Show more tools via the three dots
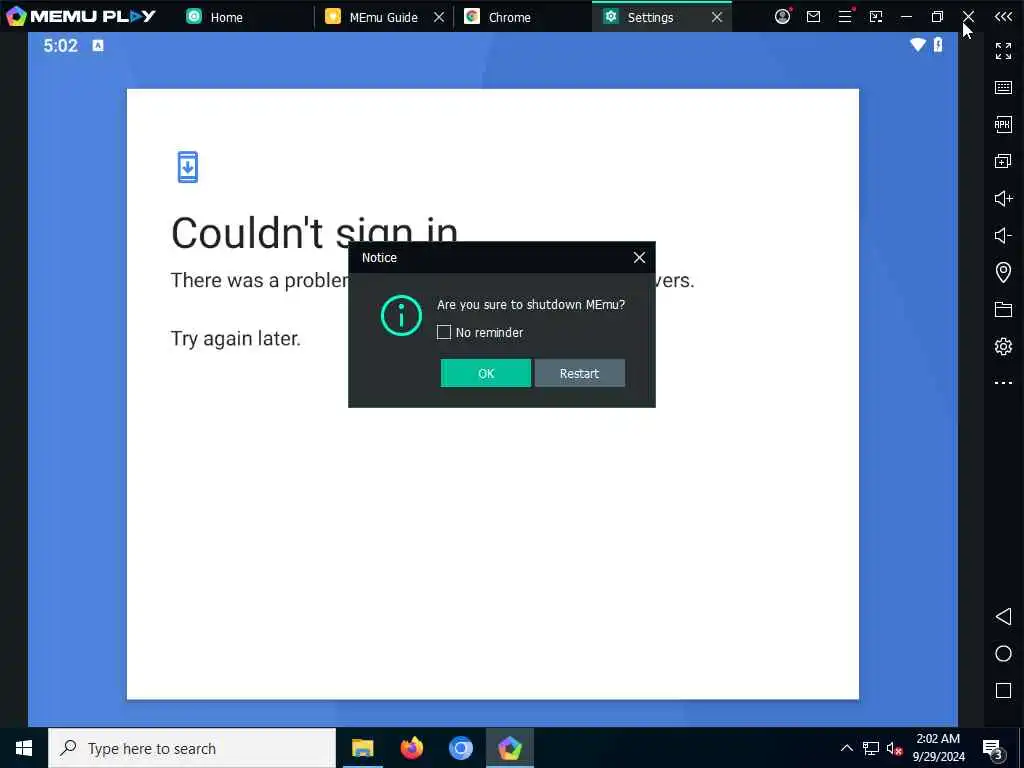The width and height of the screenshot is (1024, 768). click(1003, 383)
